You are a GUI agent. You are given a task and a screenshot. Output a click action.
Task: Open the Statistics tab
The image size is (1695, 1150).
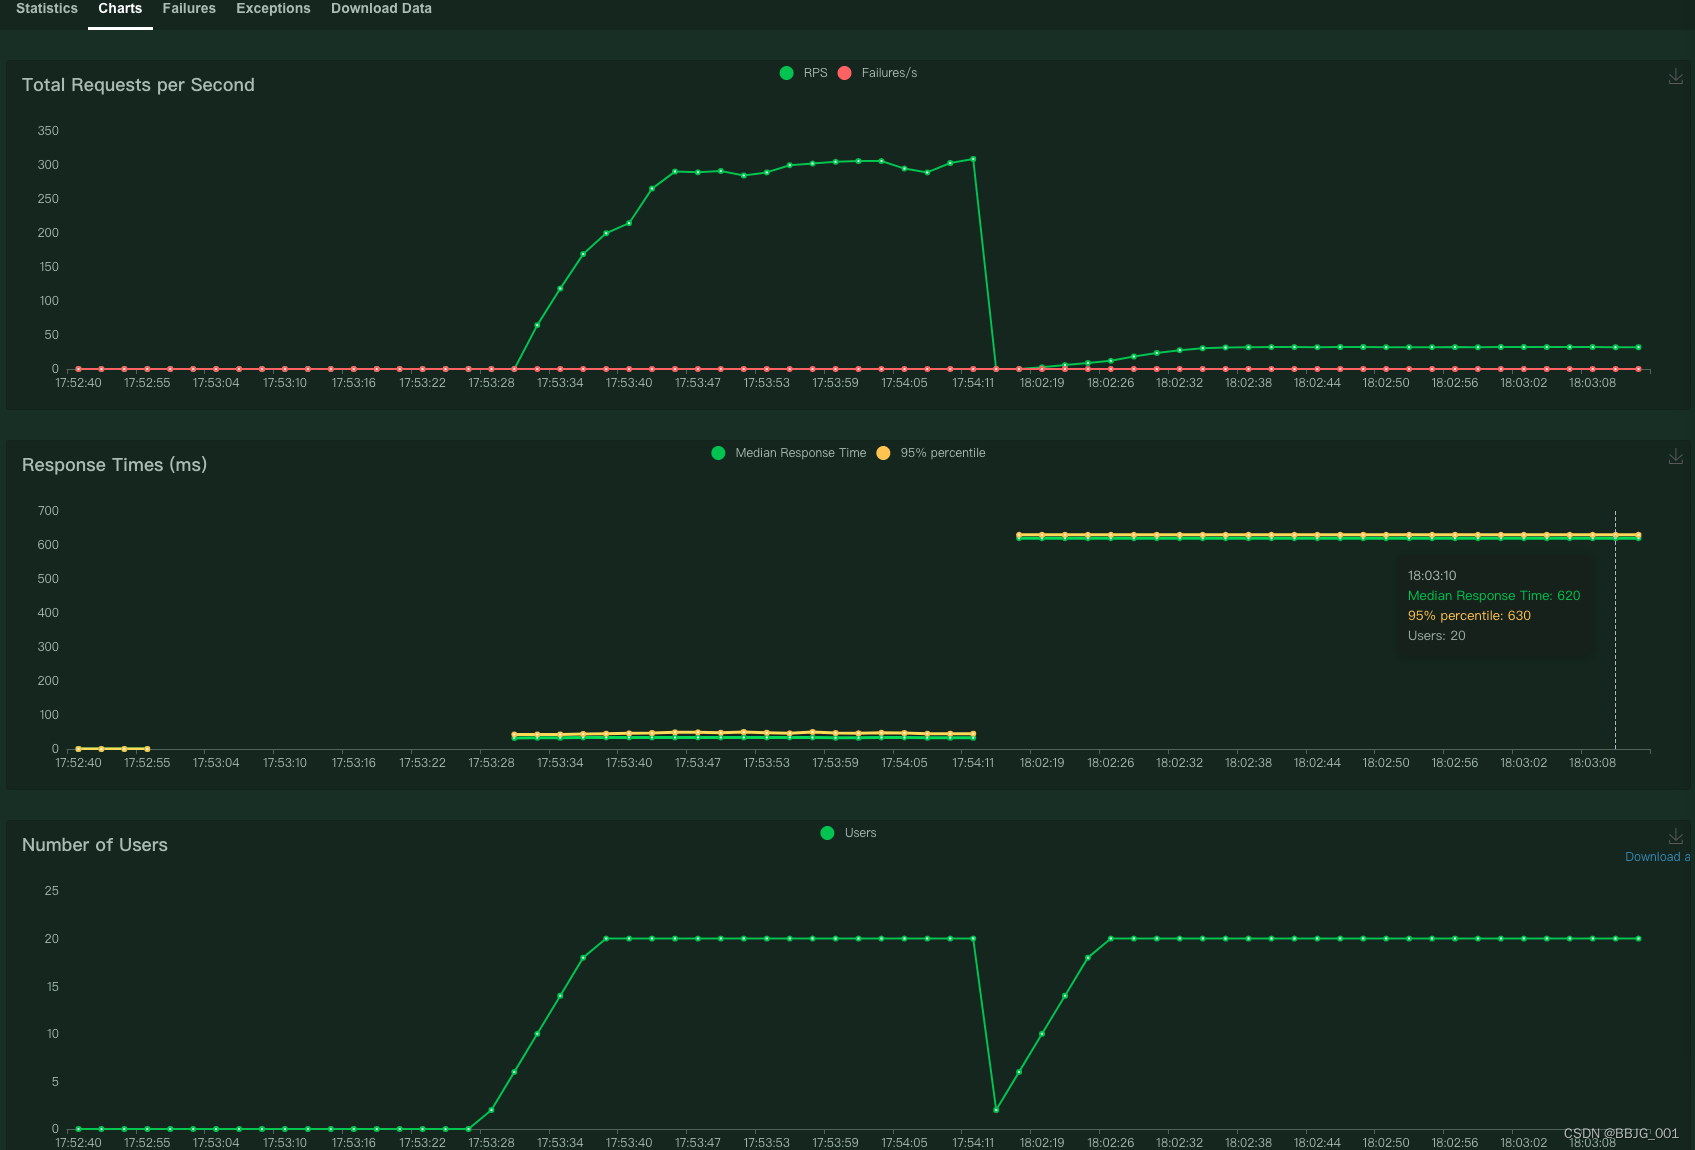pyautogui.click(x=47, y=9)
